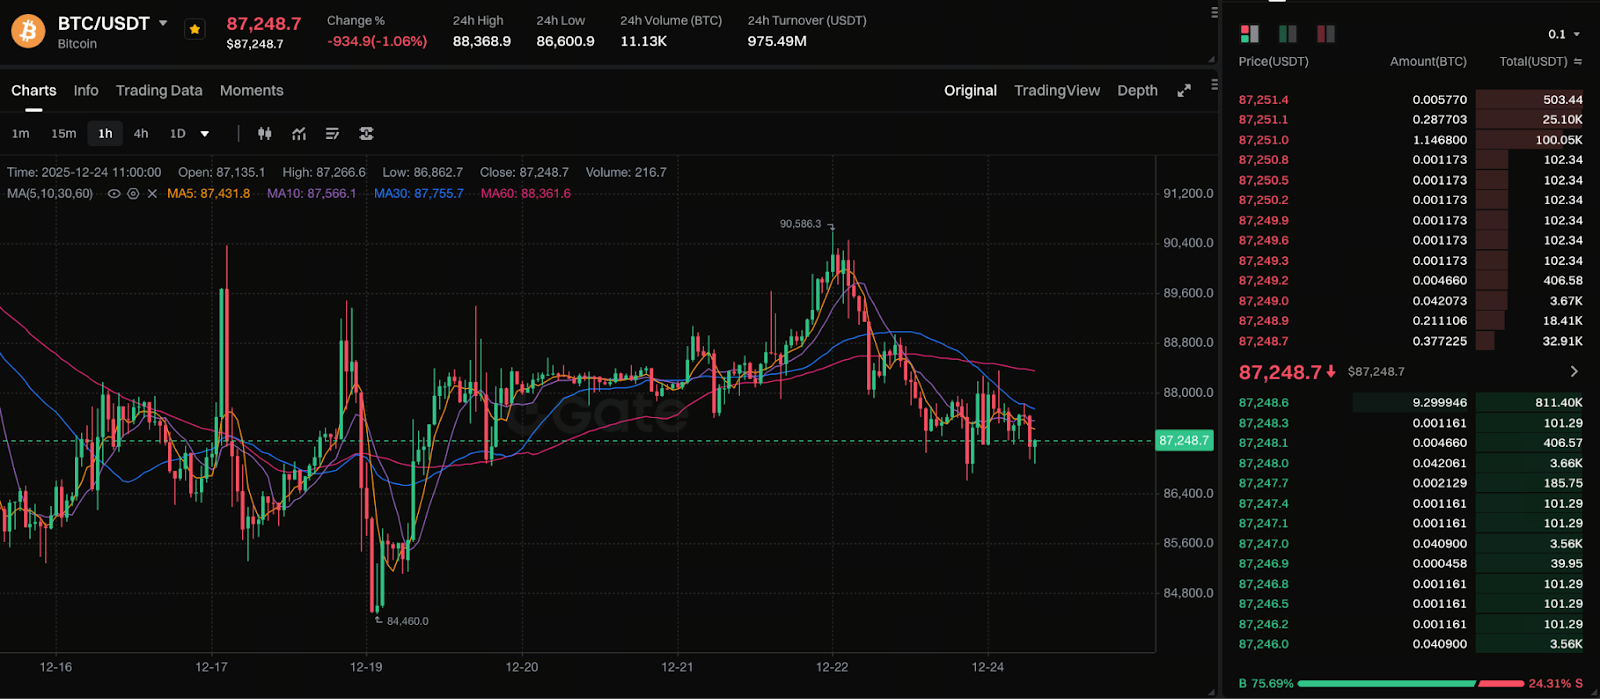Click ask price 87,251.4
The image size is (1600, 699).
(x=1264, y=100)
